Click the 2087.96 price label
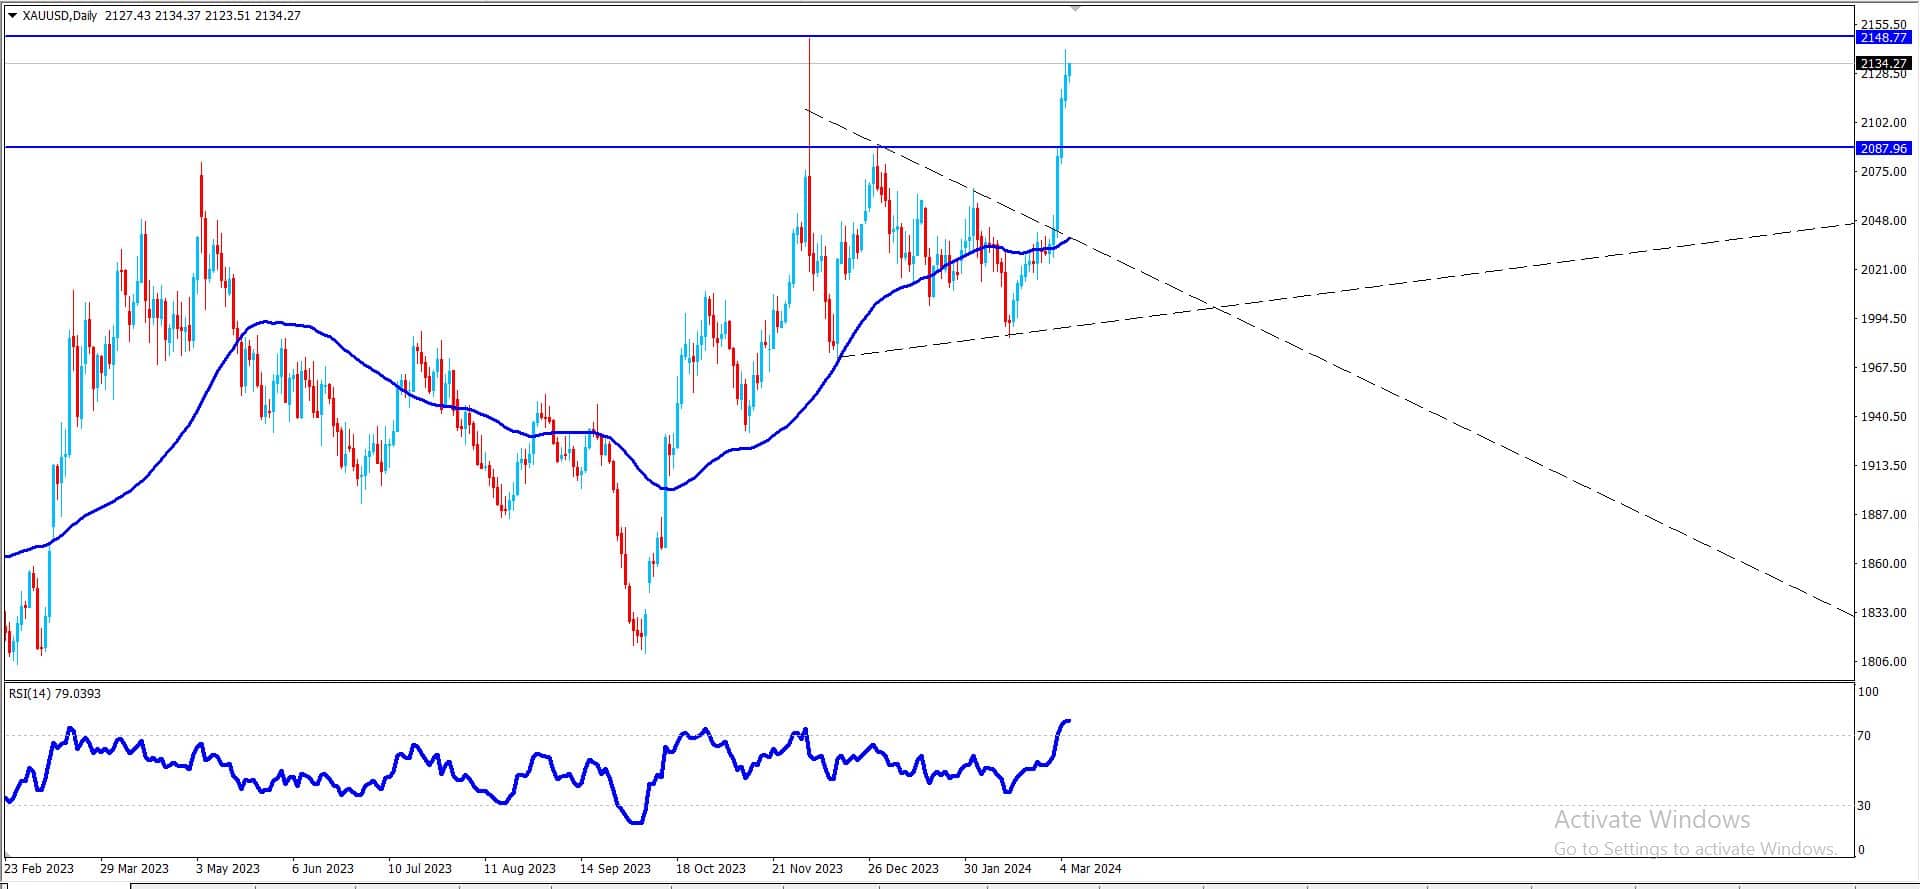The image size is (1920, 889). pyautogui.click(x=1883, y=148)
